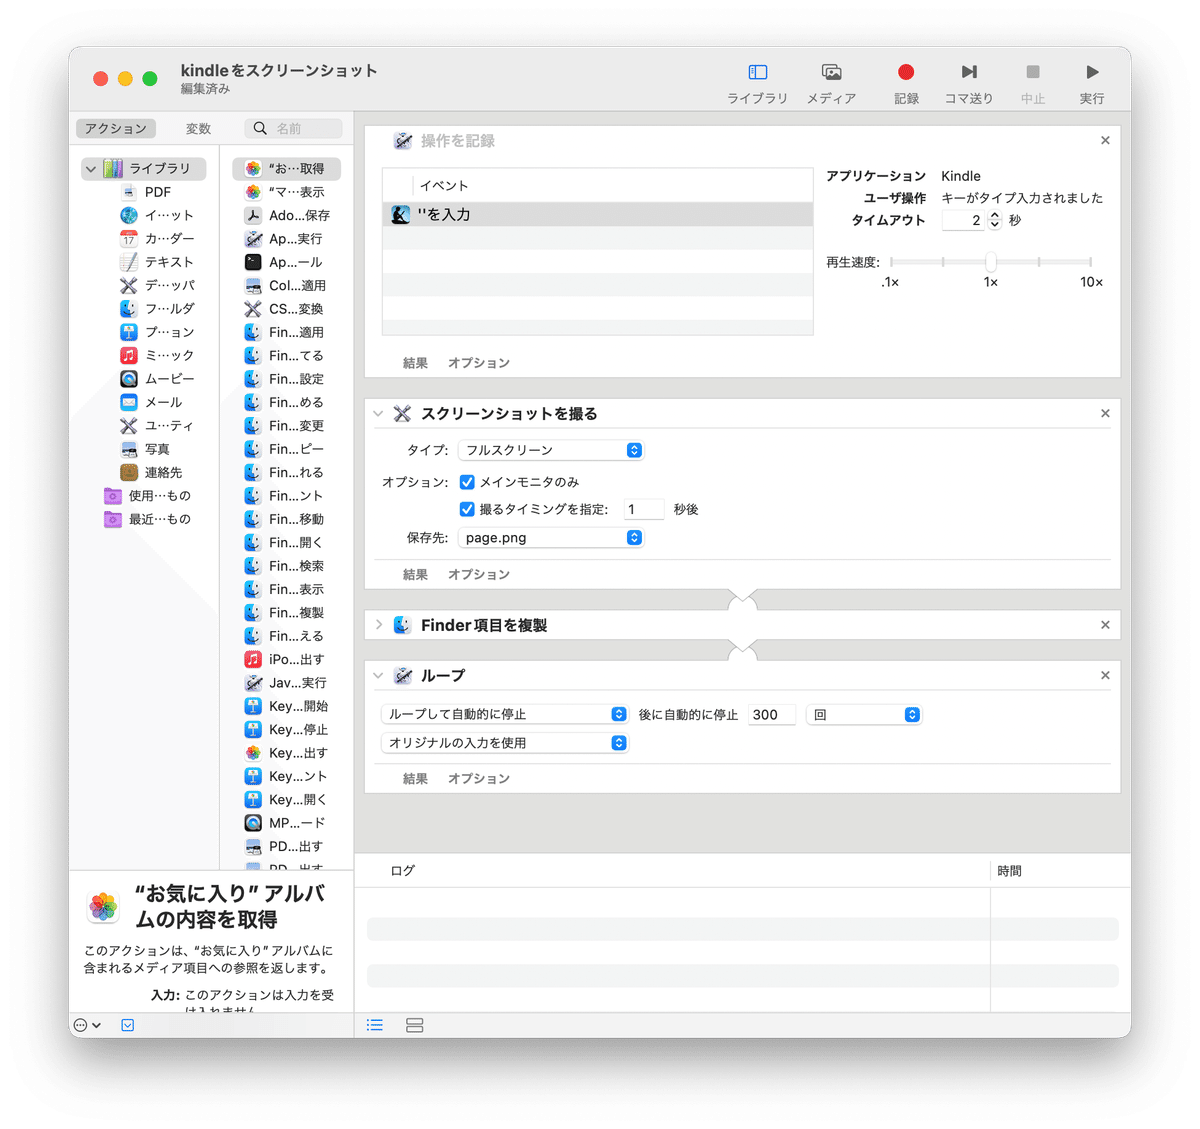Collapse the ループ action
Viewport: 1200px width, 1129px height.
pos(378,676)
